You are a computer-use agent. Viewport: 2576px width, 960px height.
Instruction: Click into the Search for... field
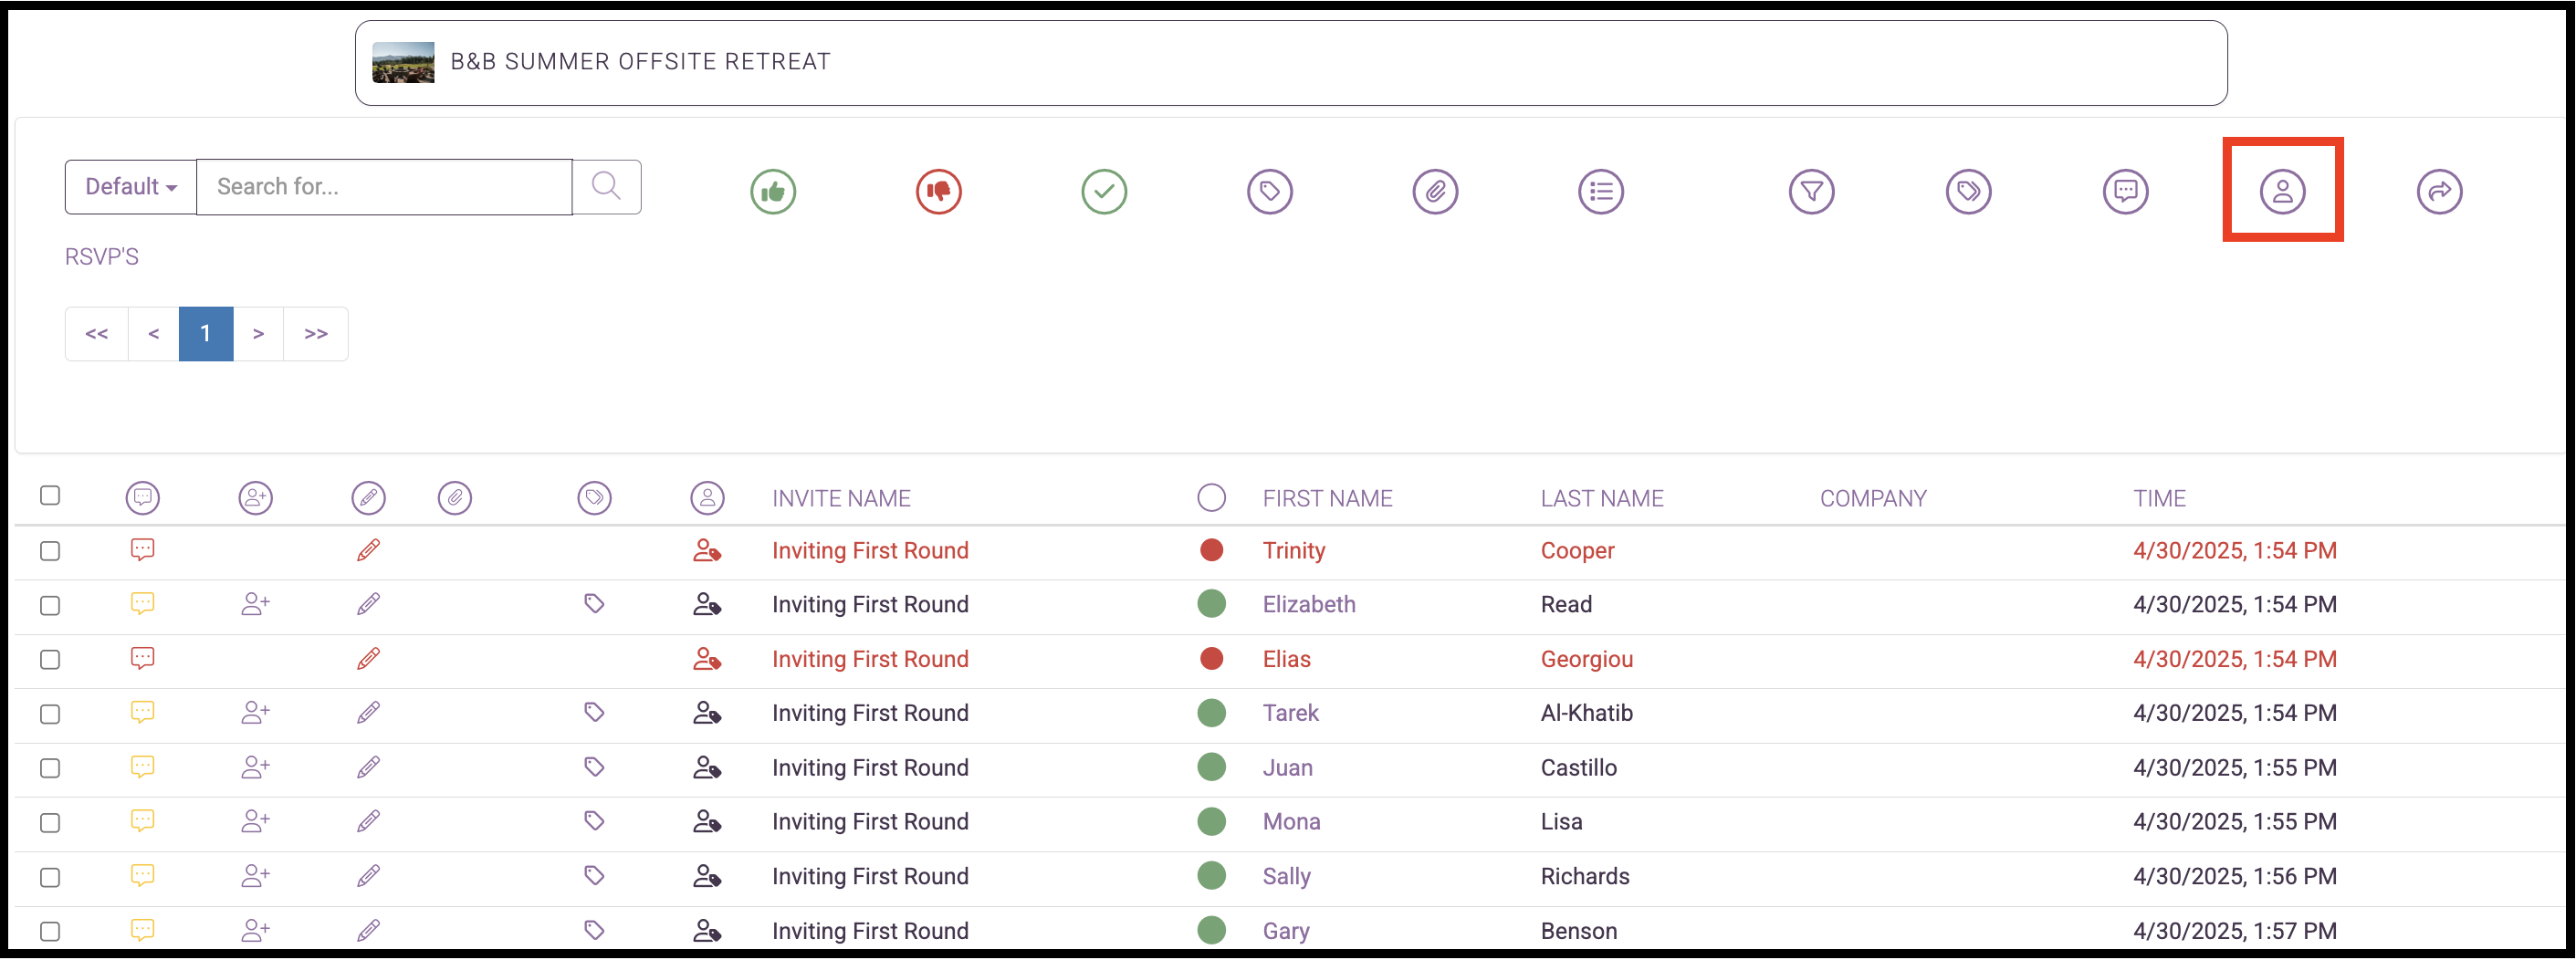[x=384, y=187]
